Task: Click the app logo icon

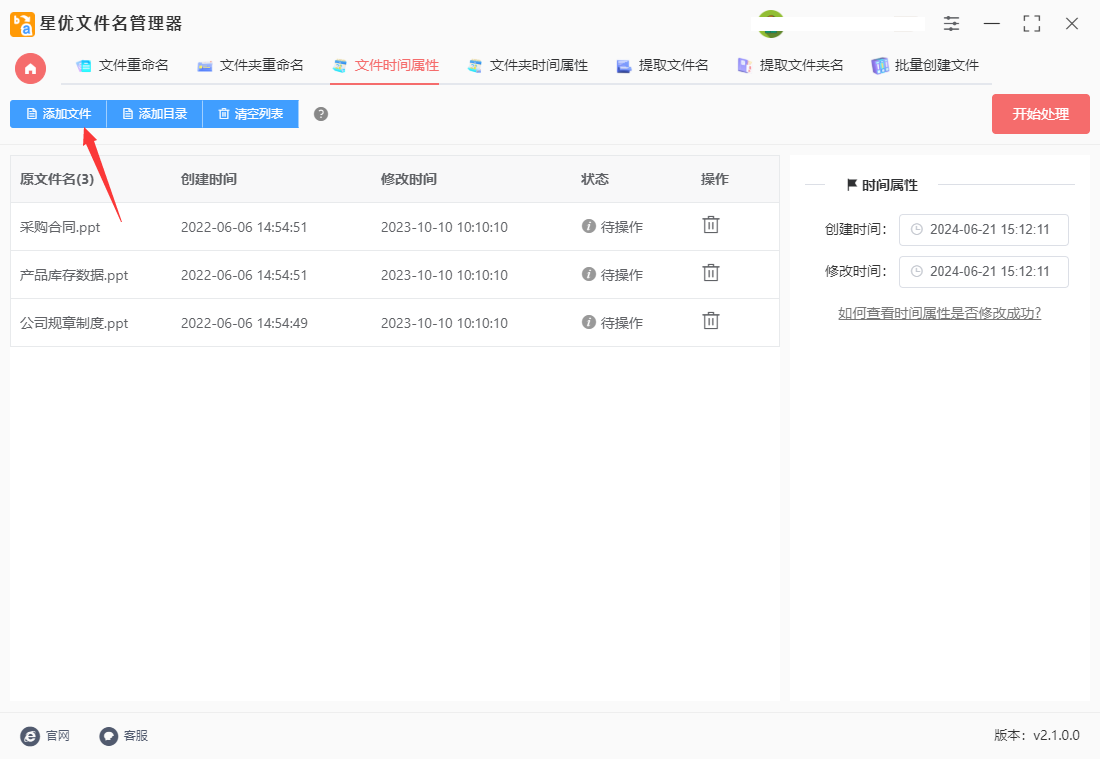Action: pyautogui.click(x=22, y=24)
